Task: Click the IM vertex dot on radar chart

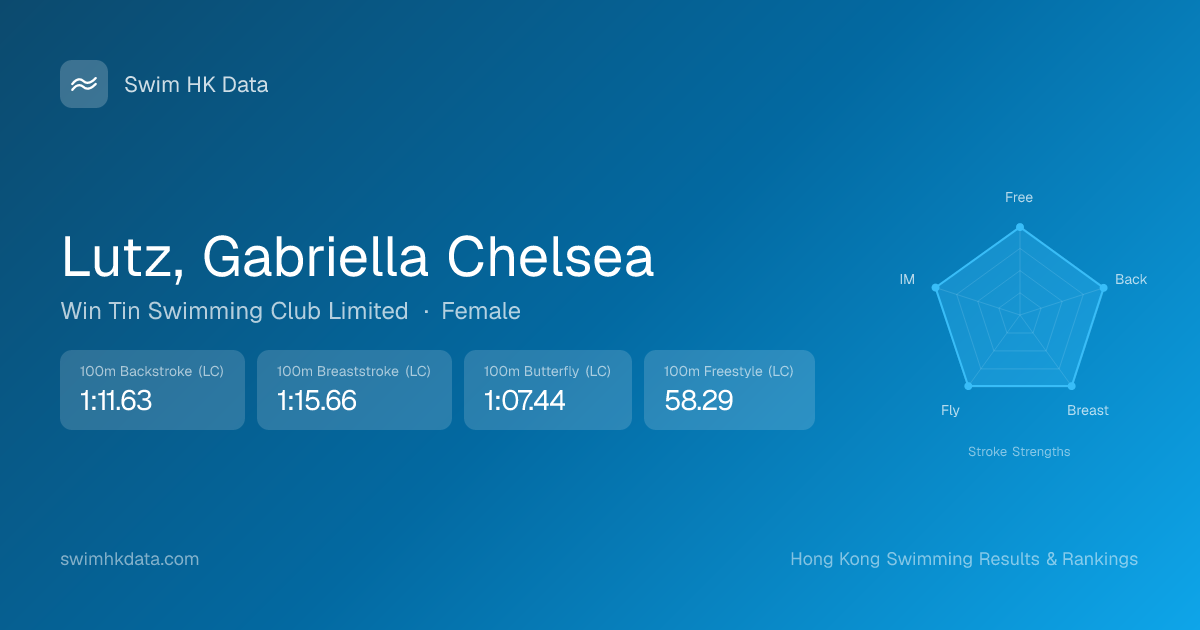Action: 935,288
